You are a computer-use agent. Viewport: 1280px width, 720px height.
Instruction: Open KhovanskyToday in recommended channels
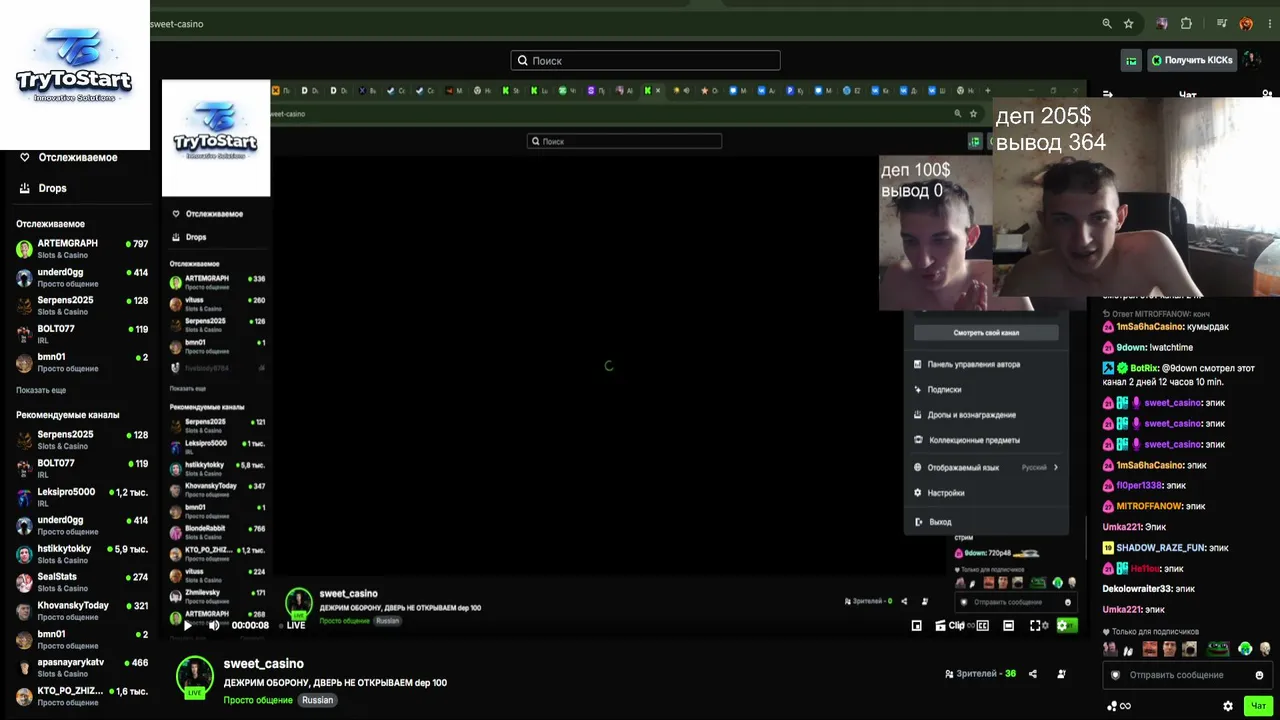(82, 610)
